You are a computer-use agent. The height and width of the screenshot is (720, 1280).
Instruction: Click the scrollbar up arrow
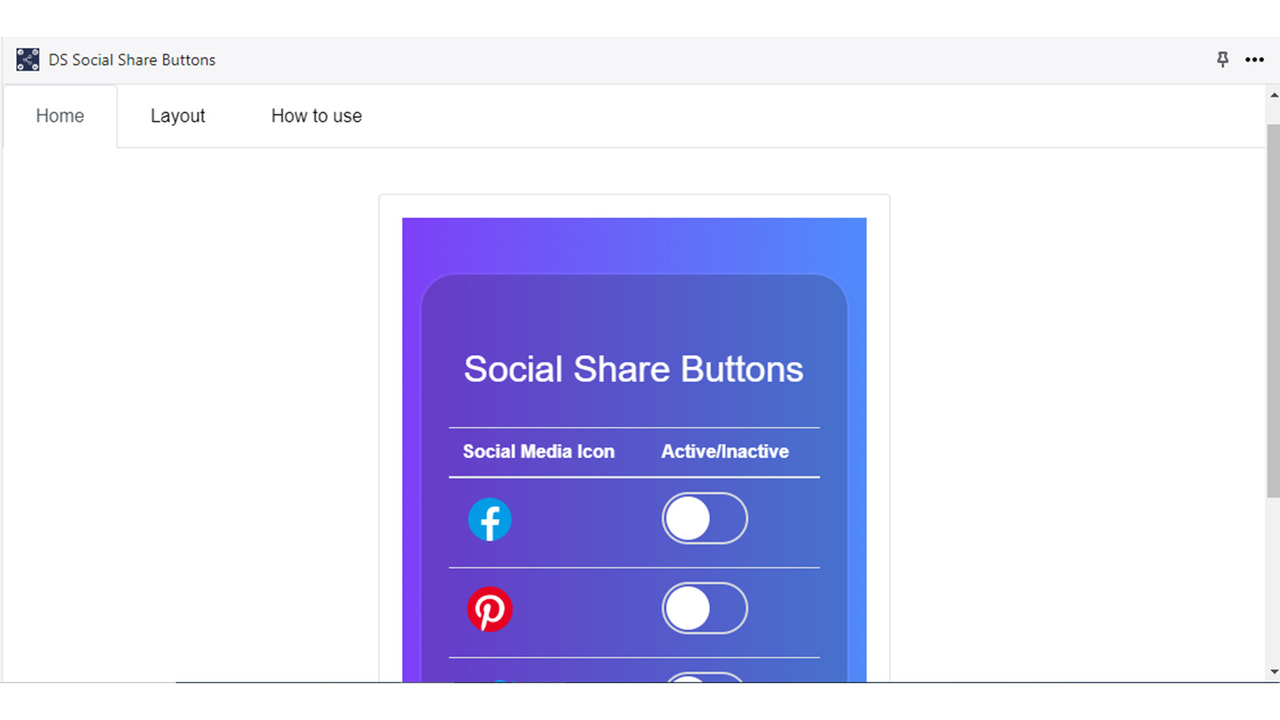(x=1272, y=93)
